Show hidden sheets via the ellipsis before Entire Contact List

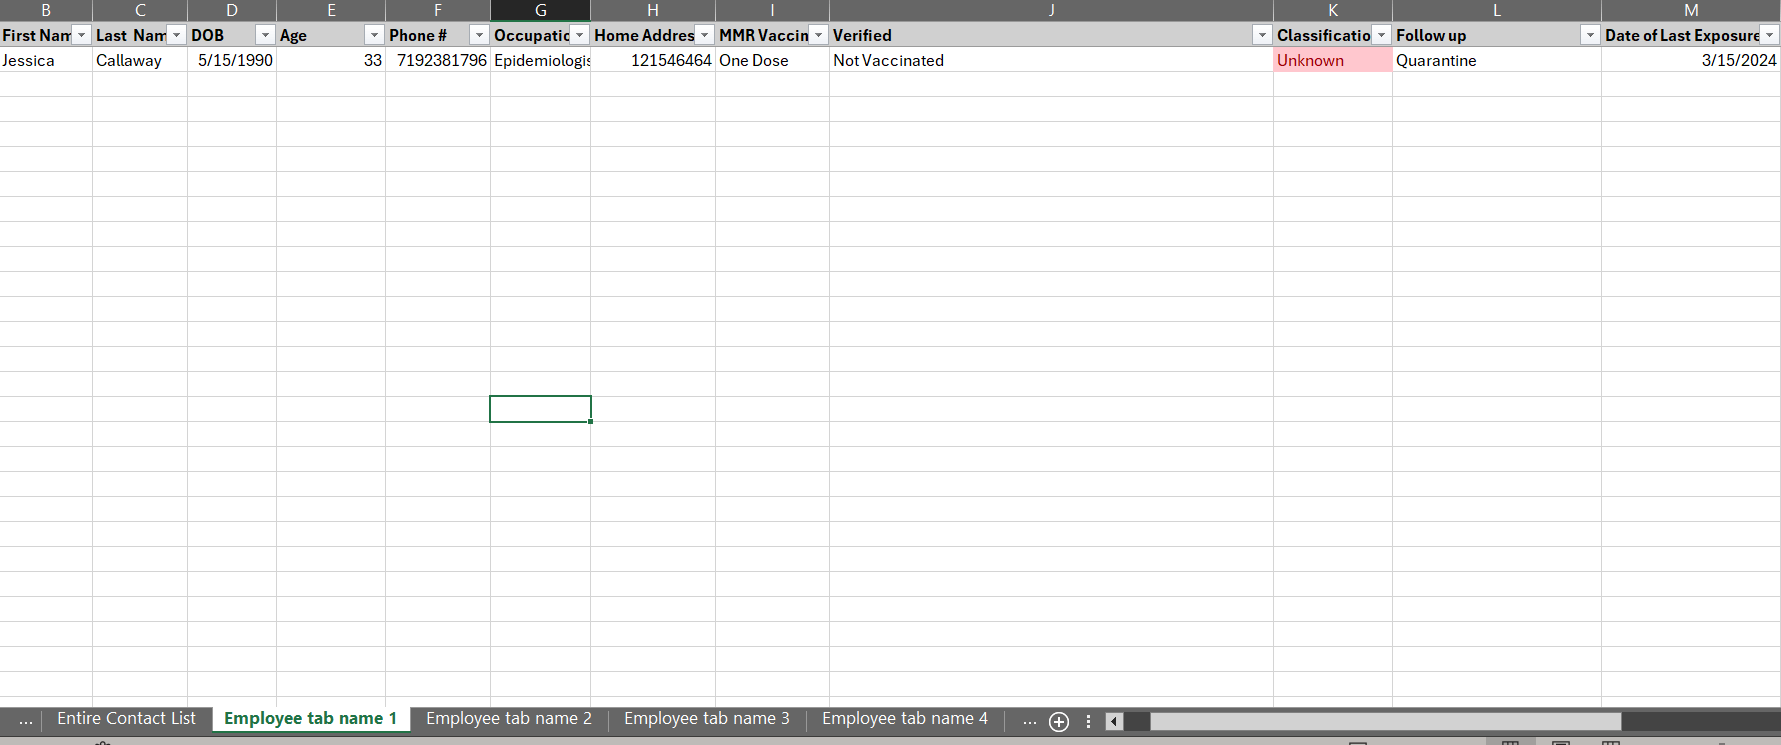click(26, 720)
